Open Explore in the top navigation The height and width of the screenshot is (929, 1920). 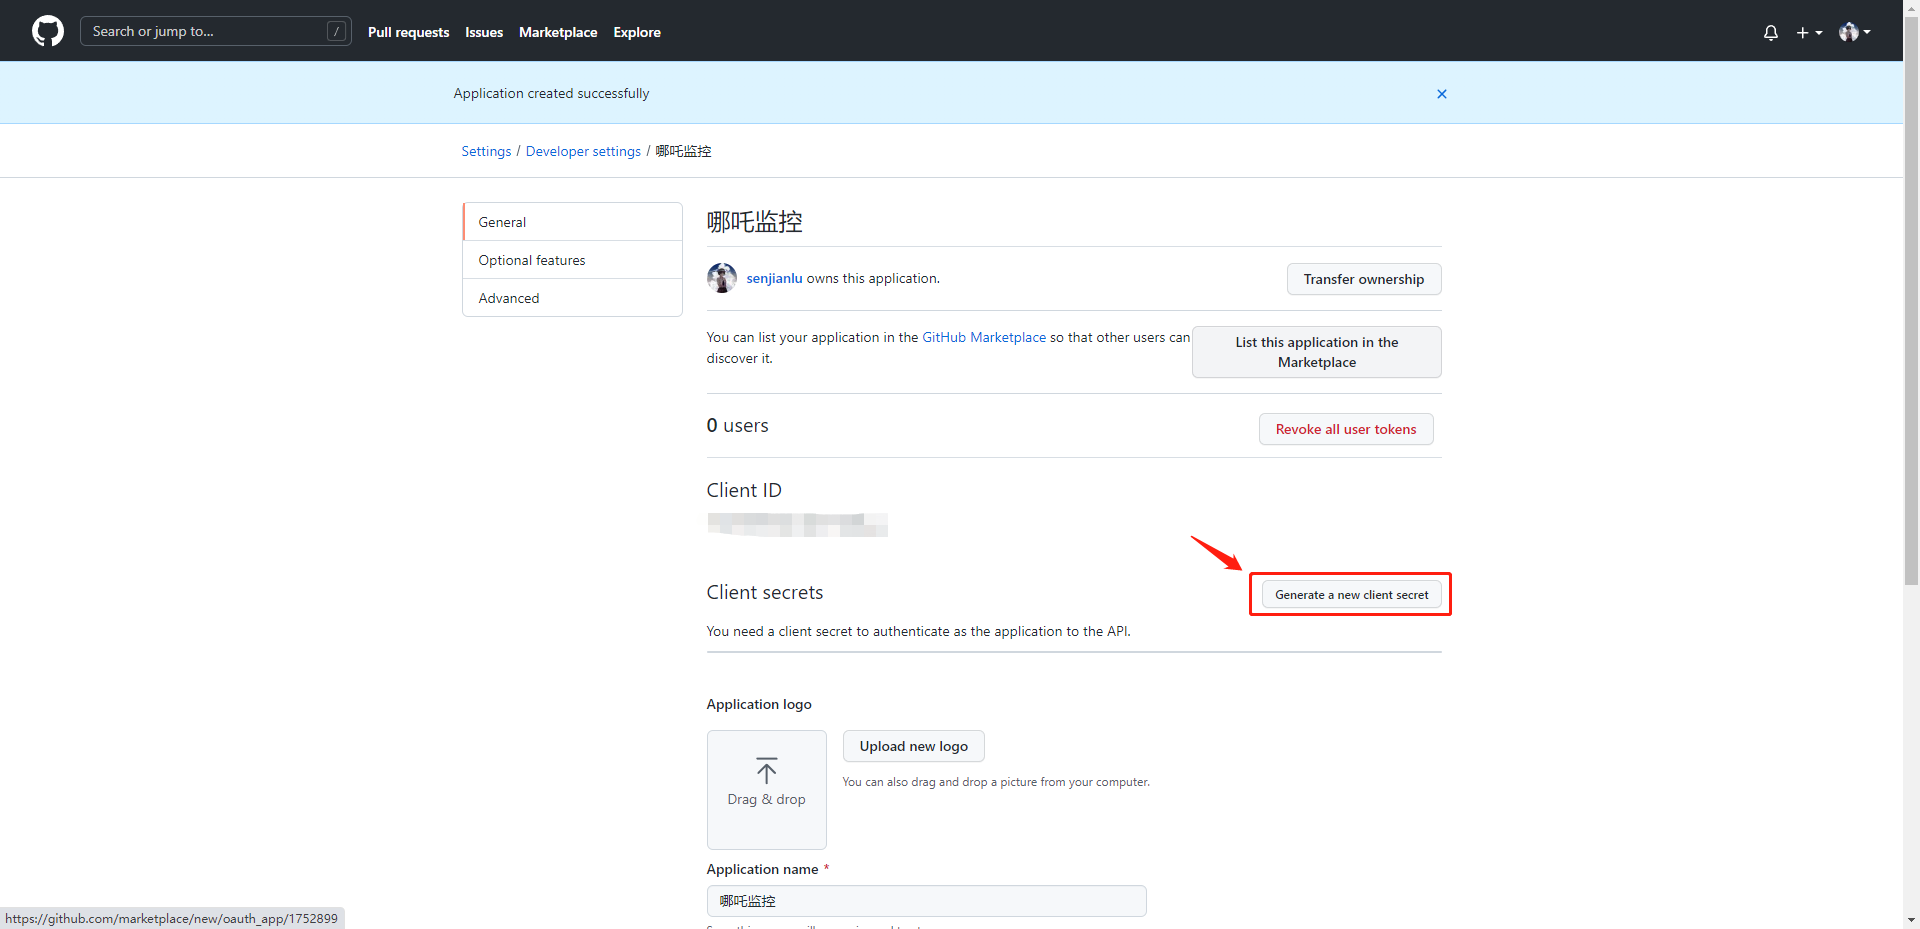(637, 32)
